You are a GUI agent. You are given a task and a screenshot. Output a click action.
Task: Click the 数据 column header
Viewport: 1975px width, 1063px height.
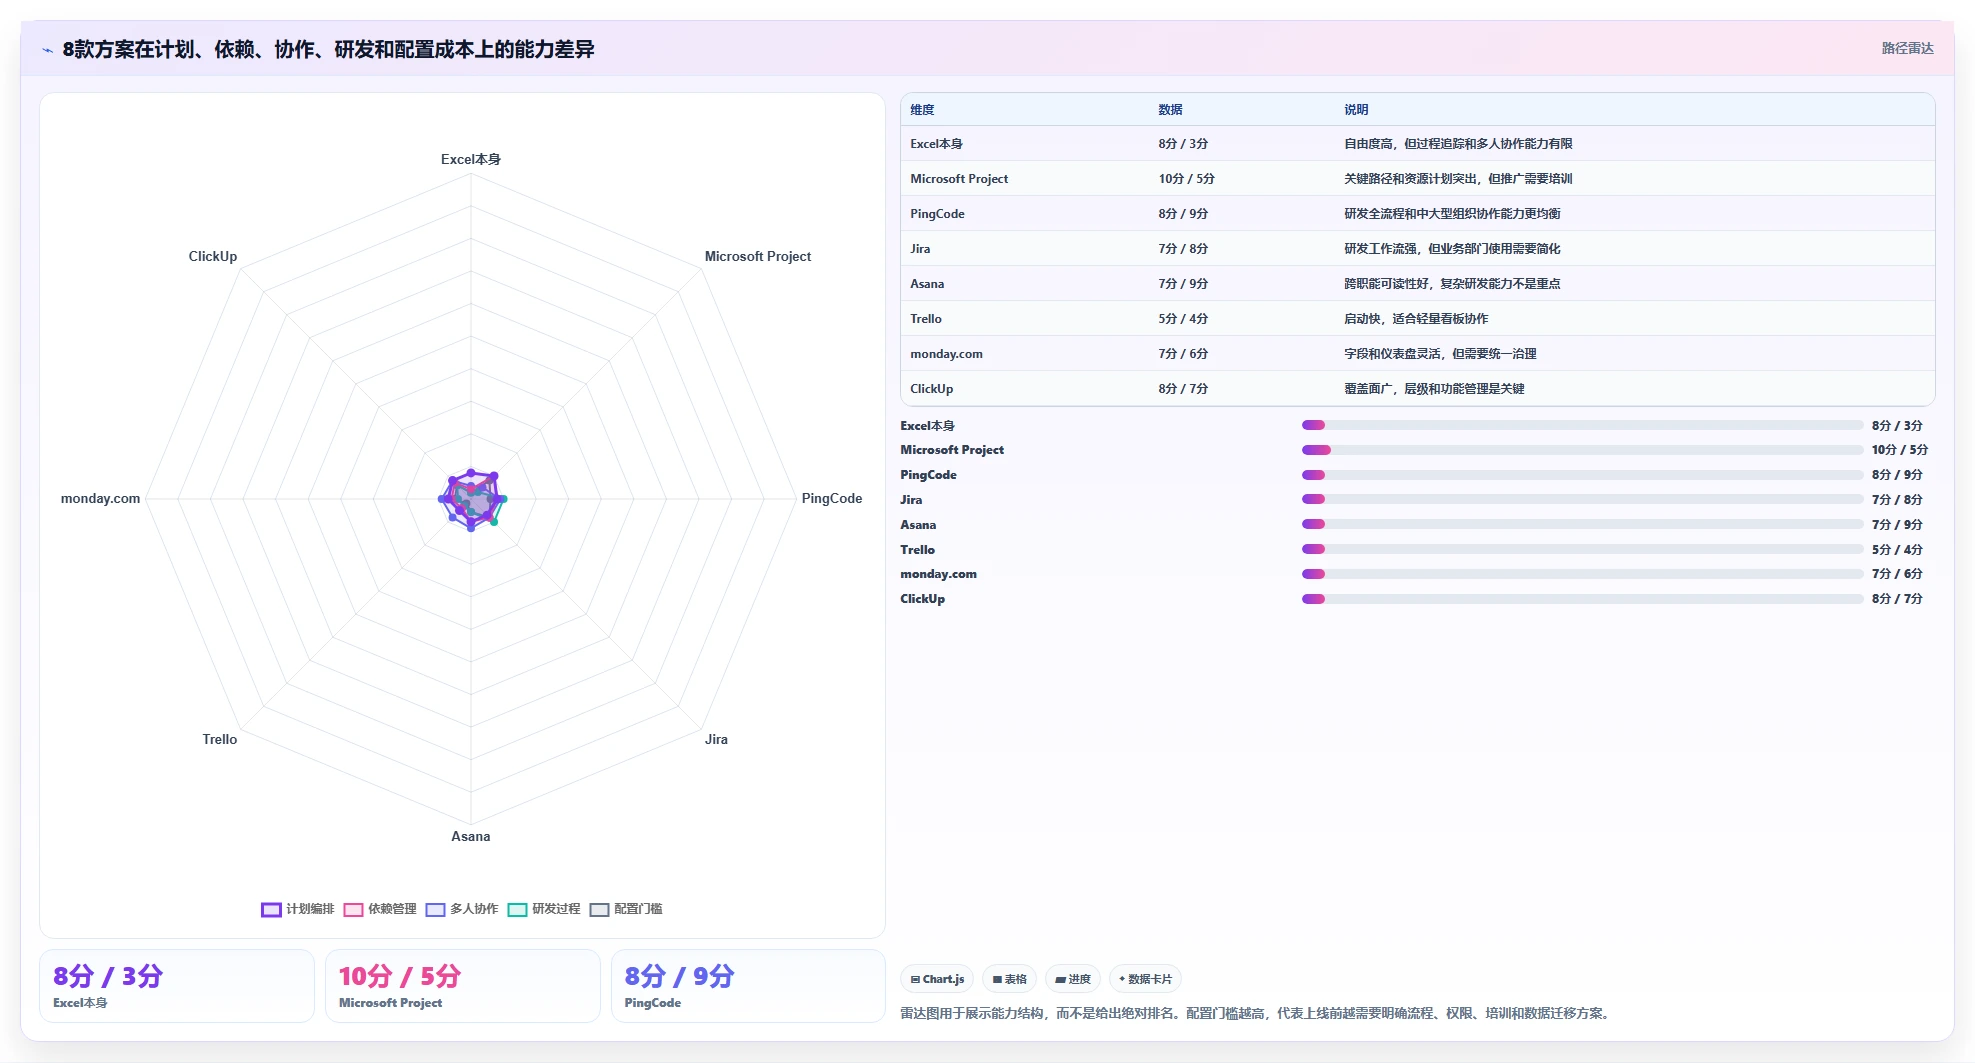click(1170, 110)
